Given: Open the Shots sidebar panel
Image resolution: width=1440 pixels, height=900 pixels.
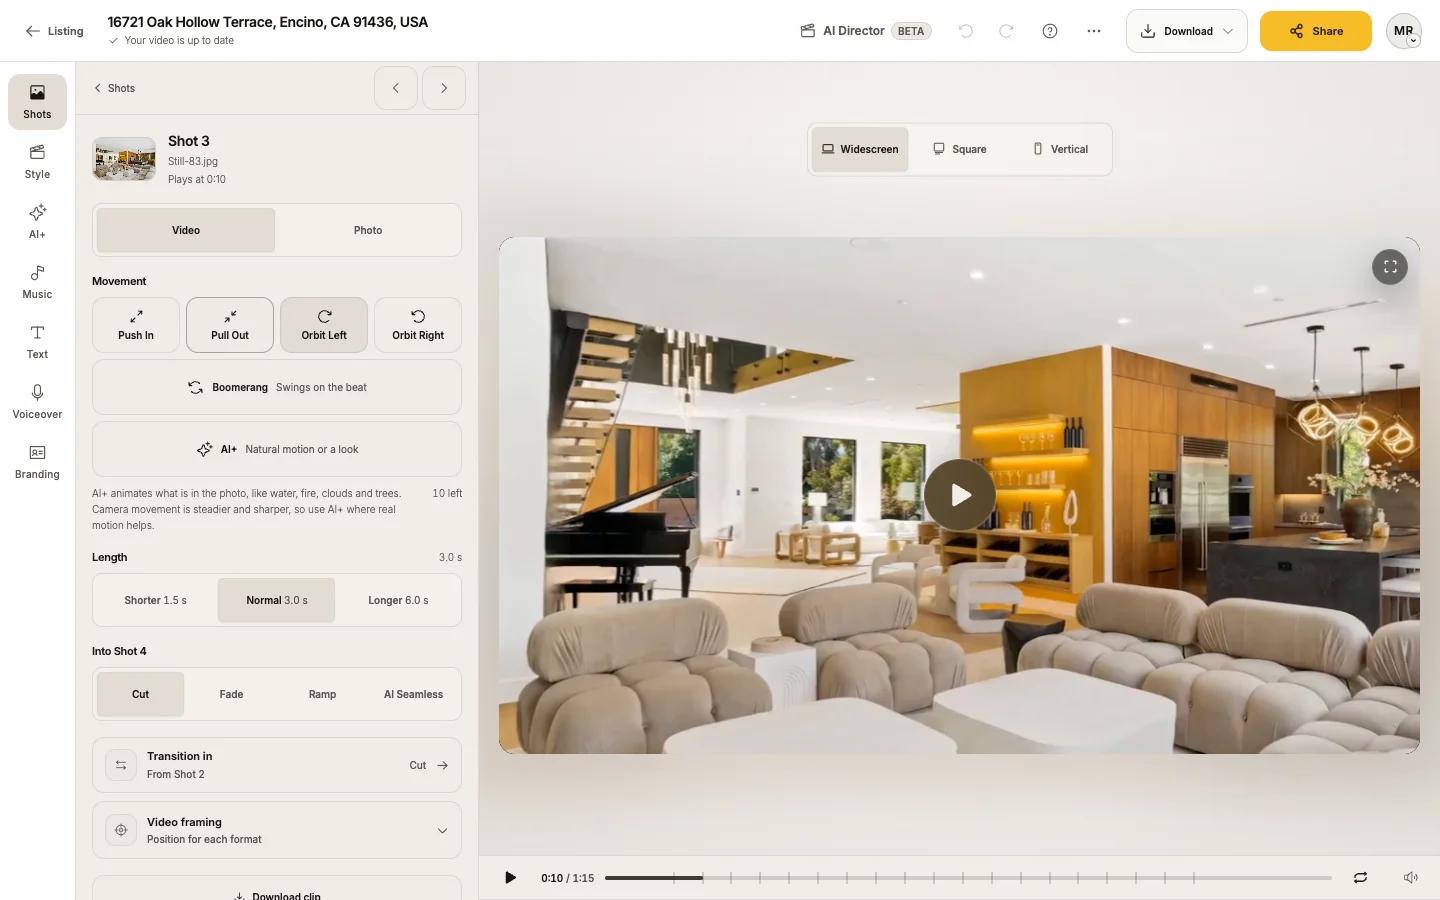Looking at the screenshot, I should 37,102.
